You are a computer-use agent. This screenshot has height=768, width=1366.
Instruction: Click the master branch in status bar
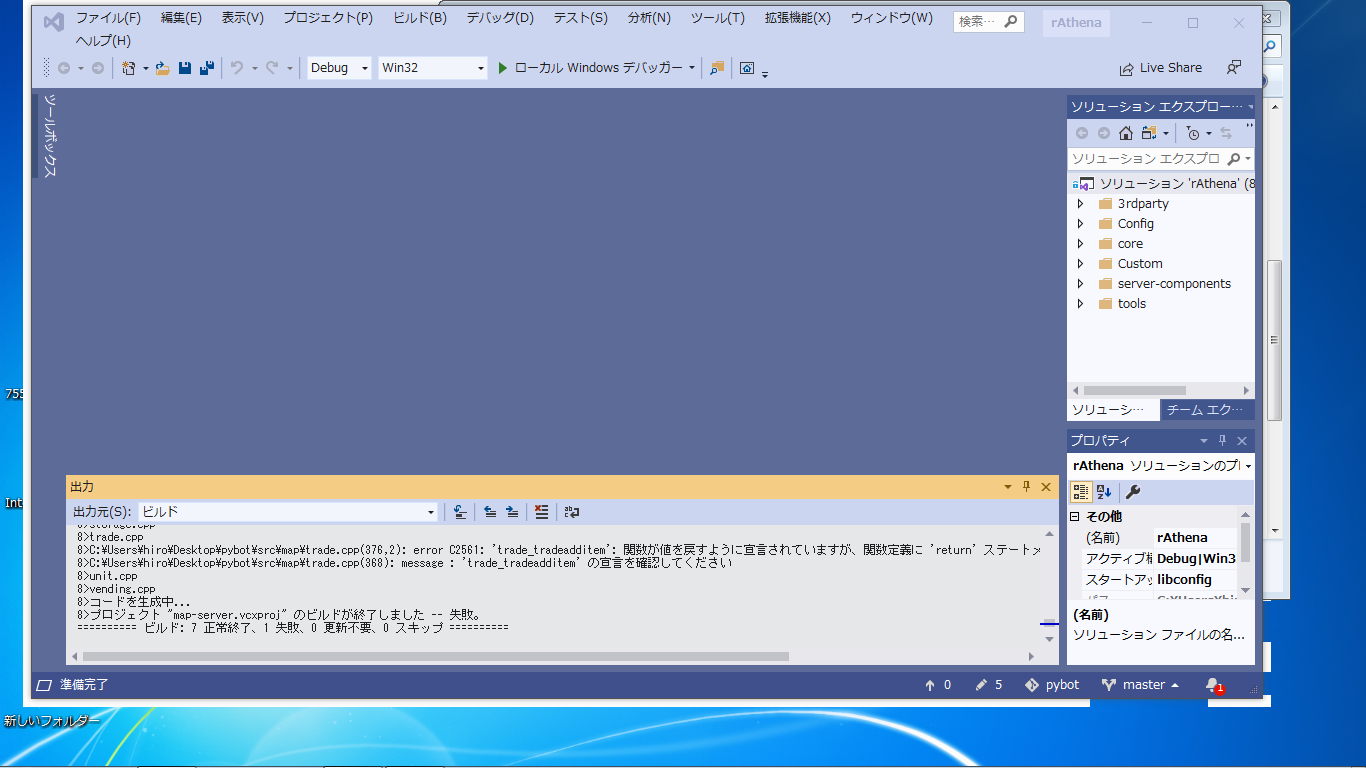click(x=1141, y=685)
